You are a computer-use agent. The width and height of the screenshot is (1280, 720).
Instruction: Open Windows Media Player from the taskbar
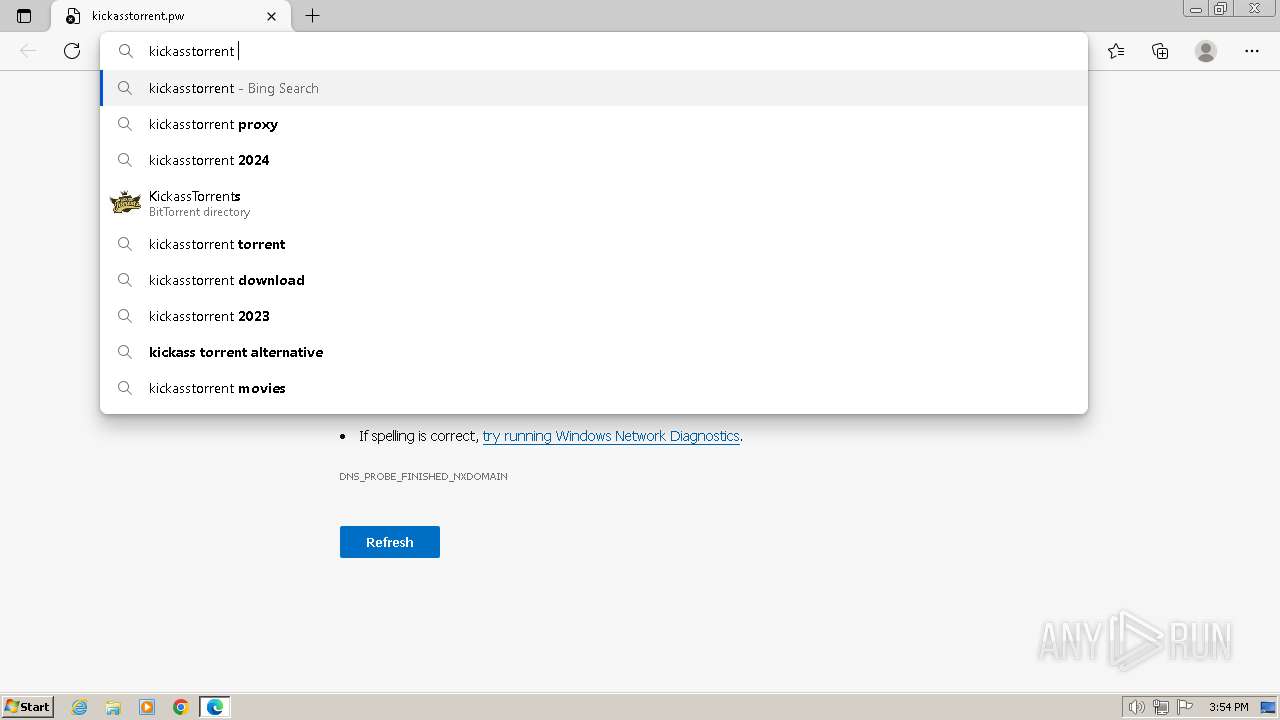tap(147, 707)
